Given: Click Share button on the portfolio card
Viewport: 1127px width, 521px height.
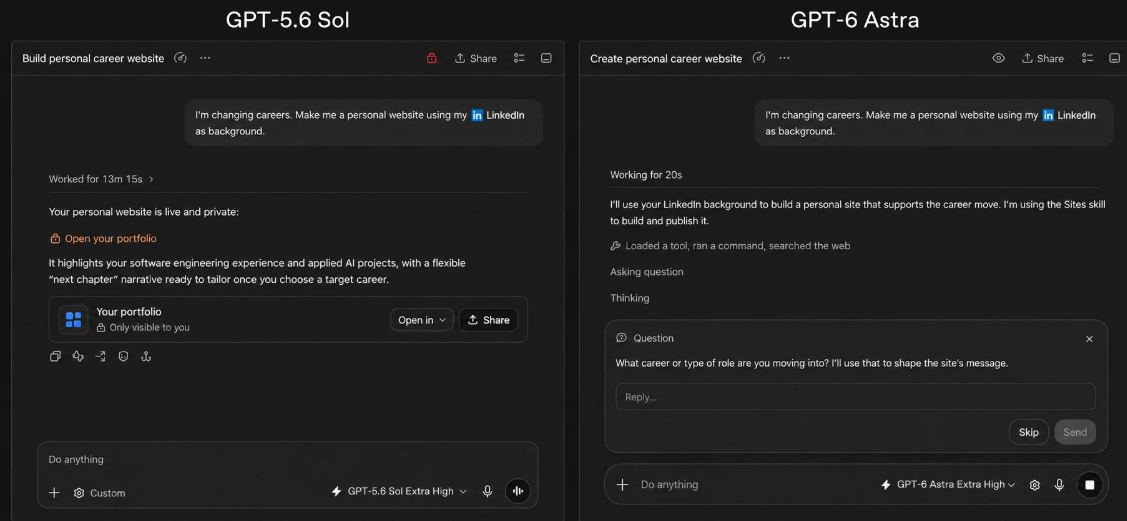Looking at the screenshot, I should pos(488,320).
